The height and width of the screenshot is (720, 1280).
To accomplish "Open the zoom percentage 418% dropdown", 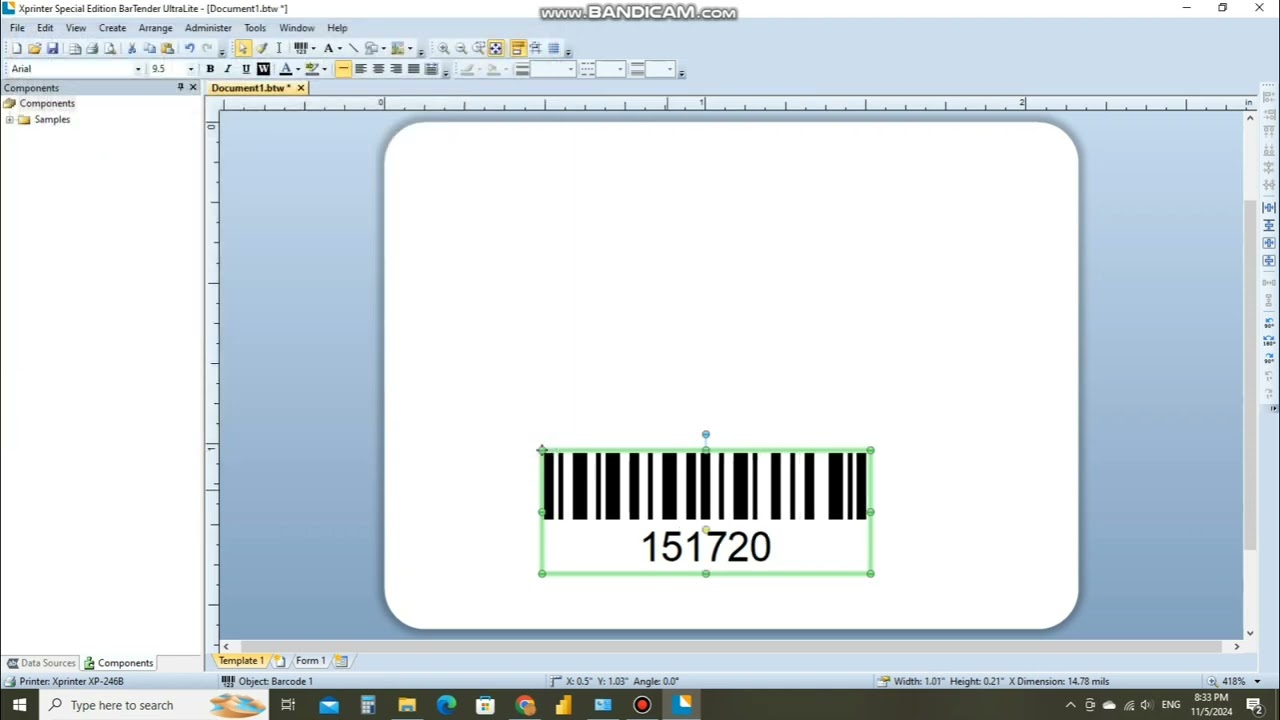I will pyautogui.click(x=1257, y=681).
